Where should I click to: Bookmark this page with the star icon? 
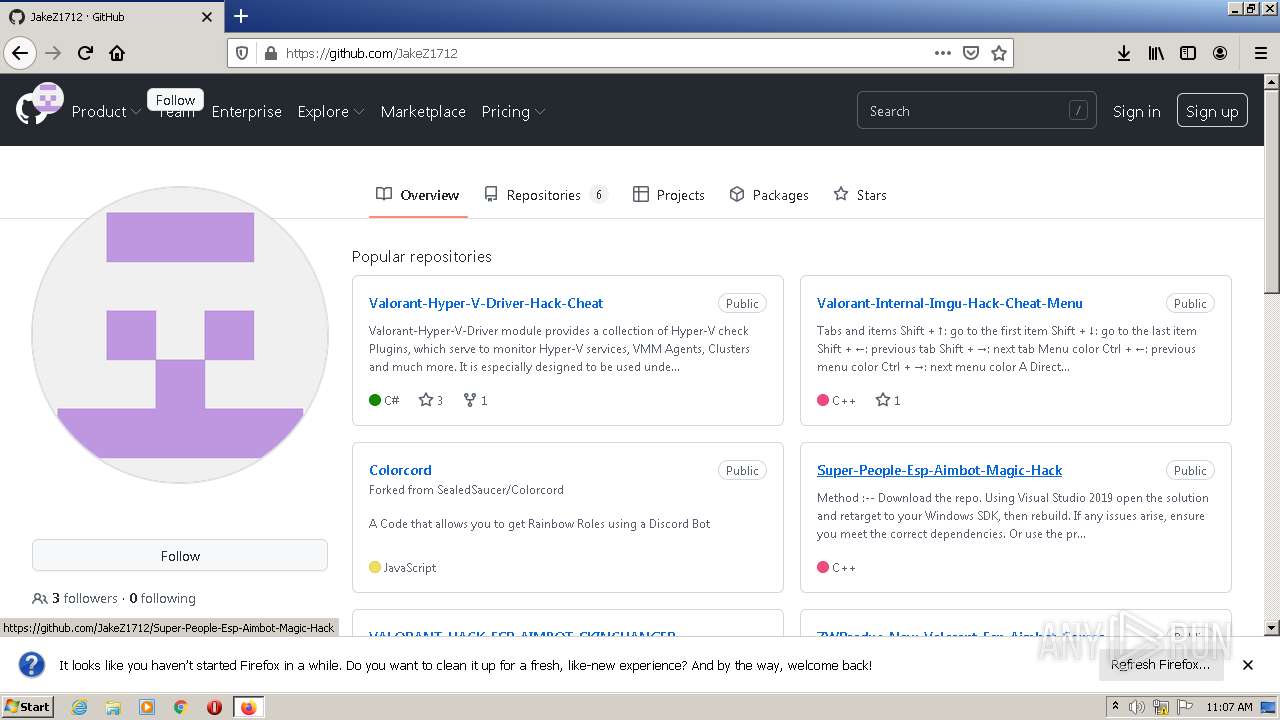[998, 53]
